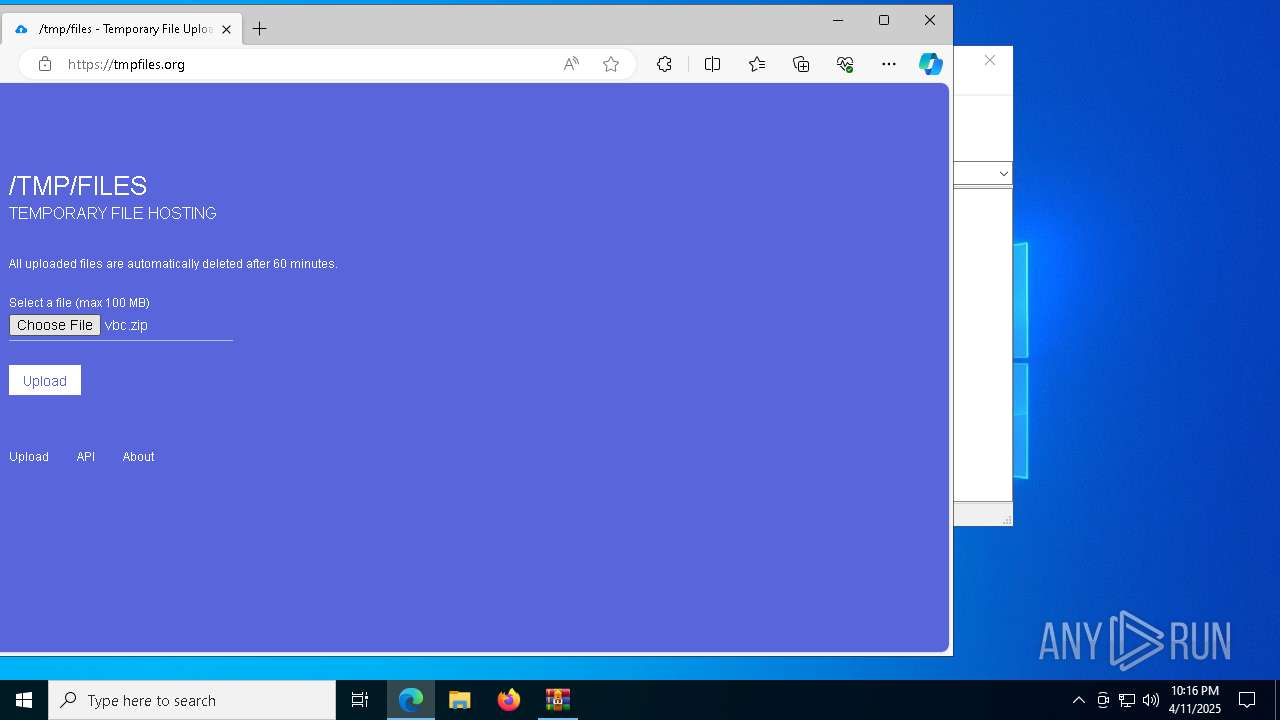Click the taskbar search box

coord(192,700)
